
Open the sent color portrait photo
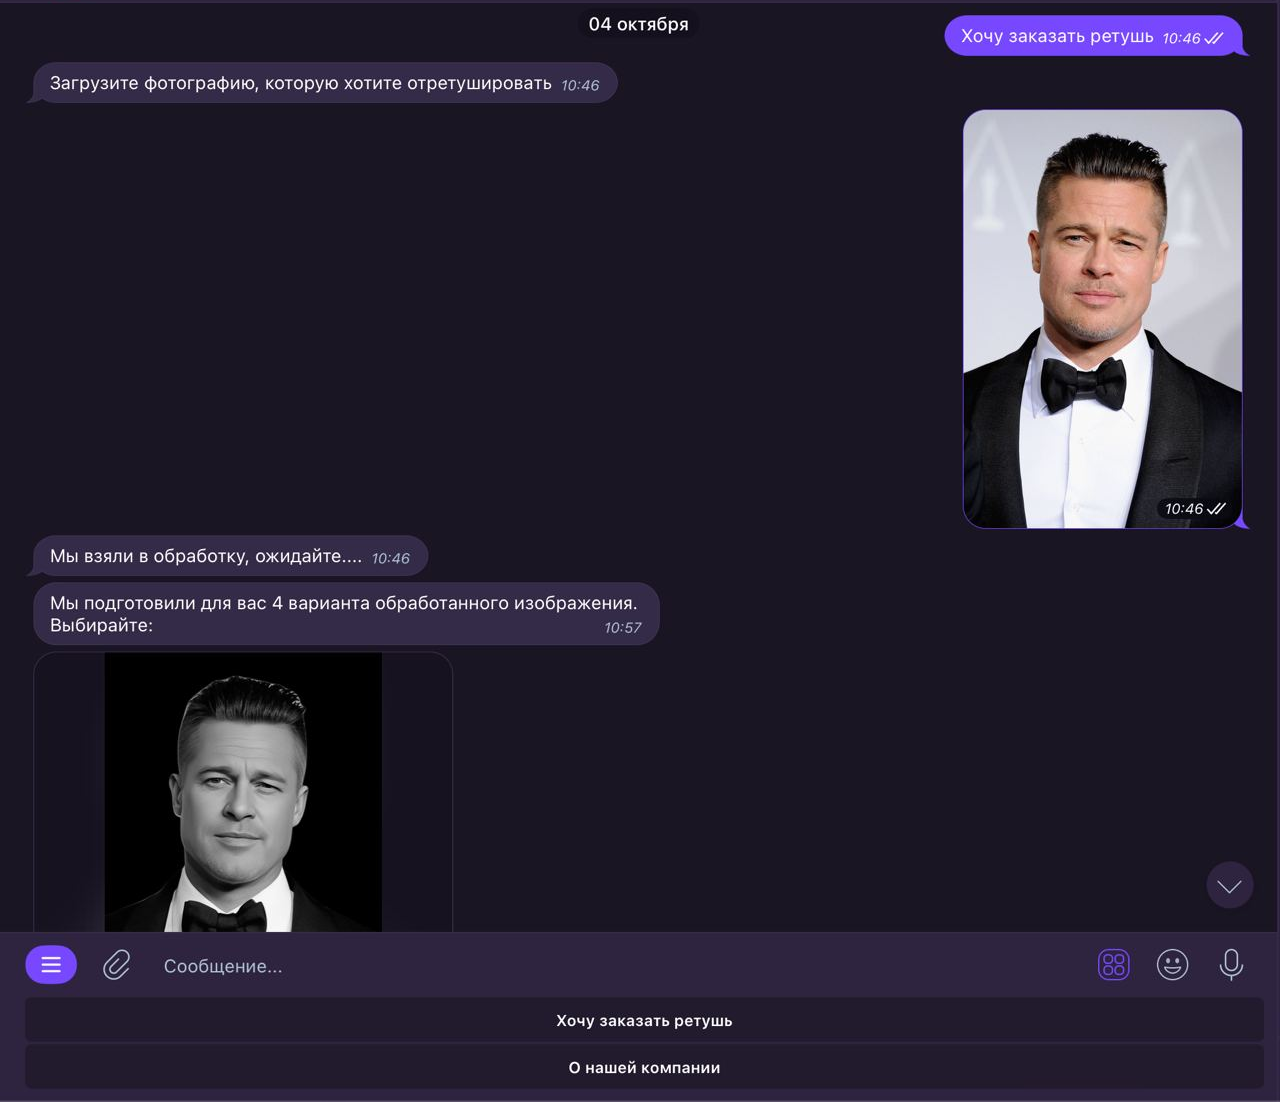point(1102,319)
